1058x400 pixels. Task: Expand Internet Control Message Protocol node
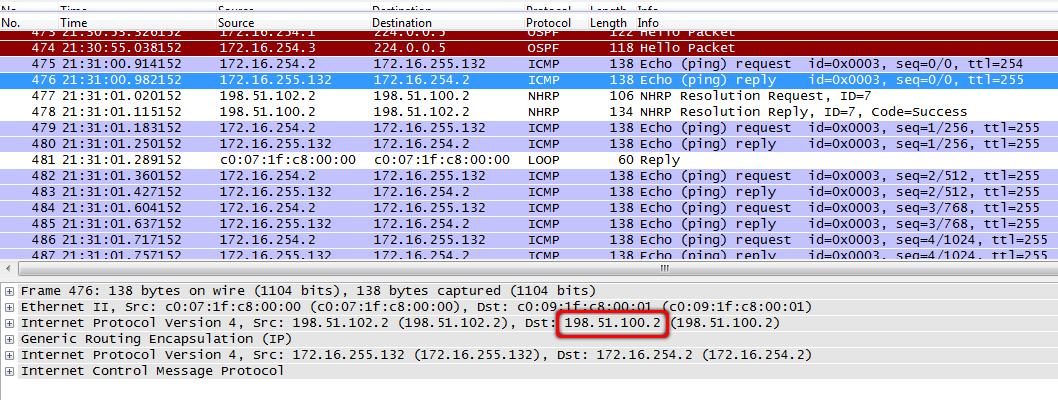tap(9, 371)
